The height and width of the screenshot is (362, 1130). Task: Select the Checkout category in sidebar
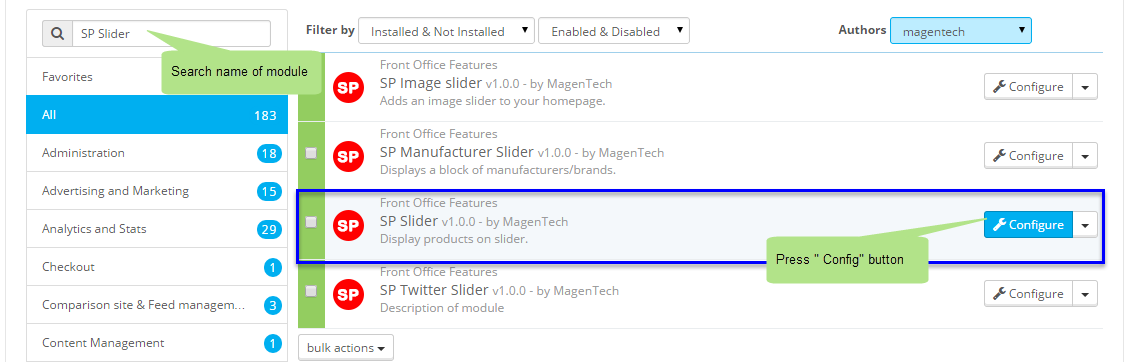[x=157, y=267]
